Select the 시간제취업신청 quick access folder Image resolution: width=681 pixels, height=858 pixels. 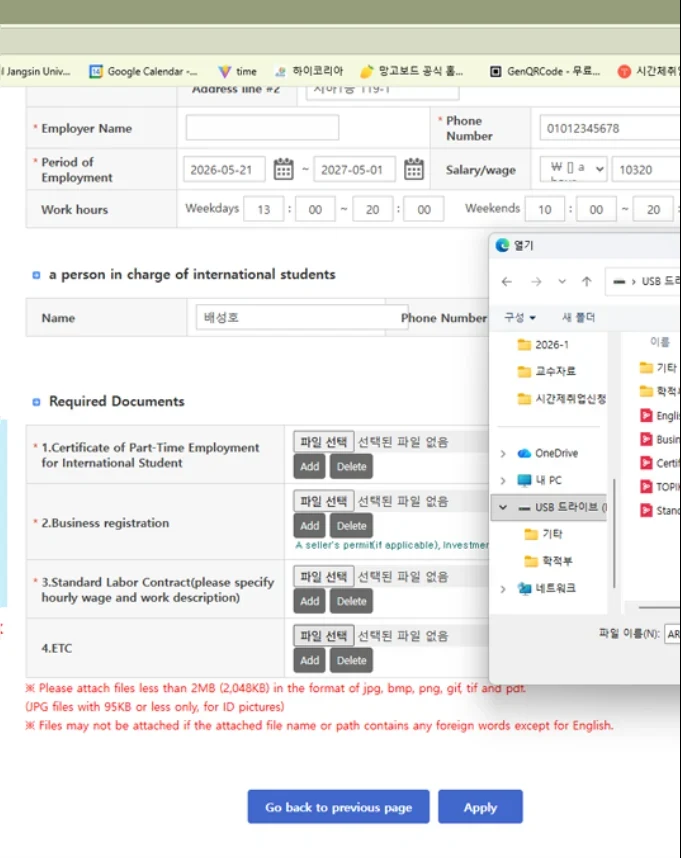562,398
